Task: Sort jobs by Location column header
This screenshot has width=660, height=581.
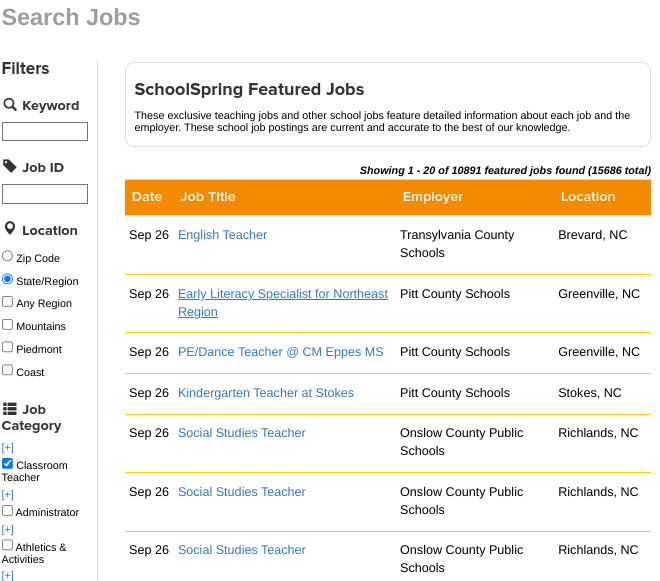Action: point(588,197)
